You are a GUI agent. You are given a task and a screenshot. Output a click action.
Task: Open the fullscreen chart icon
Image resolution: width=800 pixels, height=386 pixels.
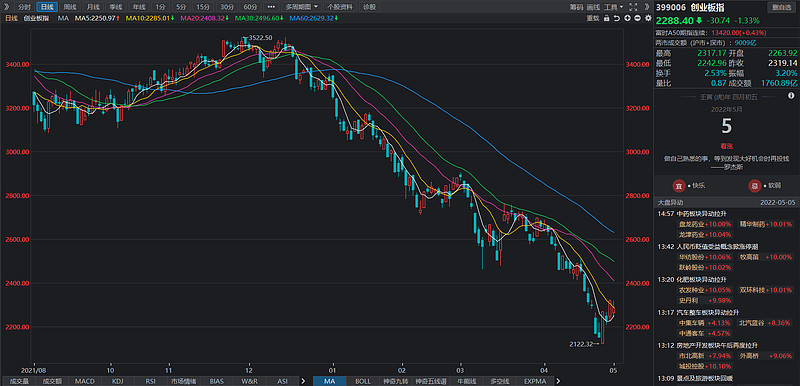click(x=634, y=7)
